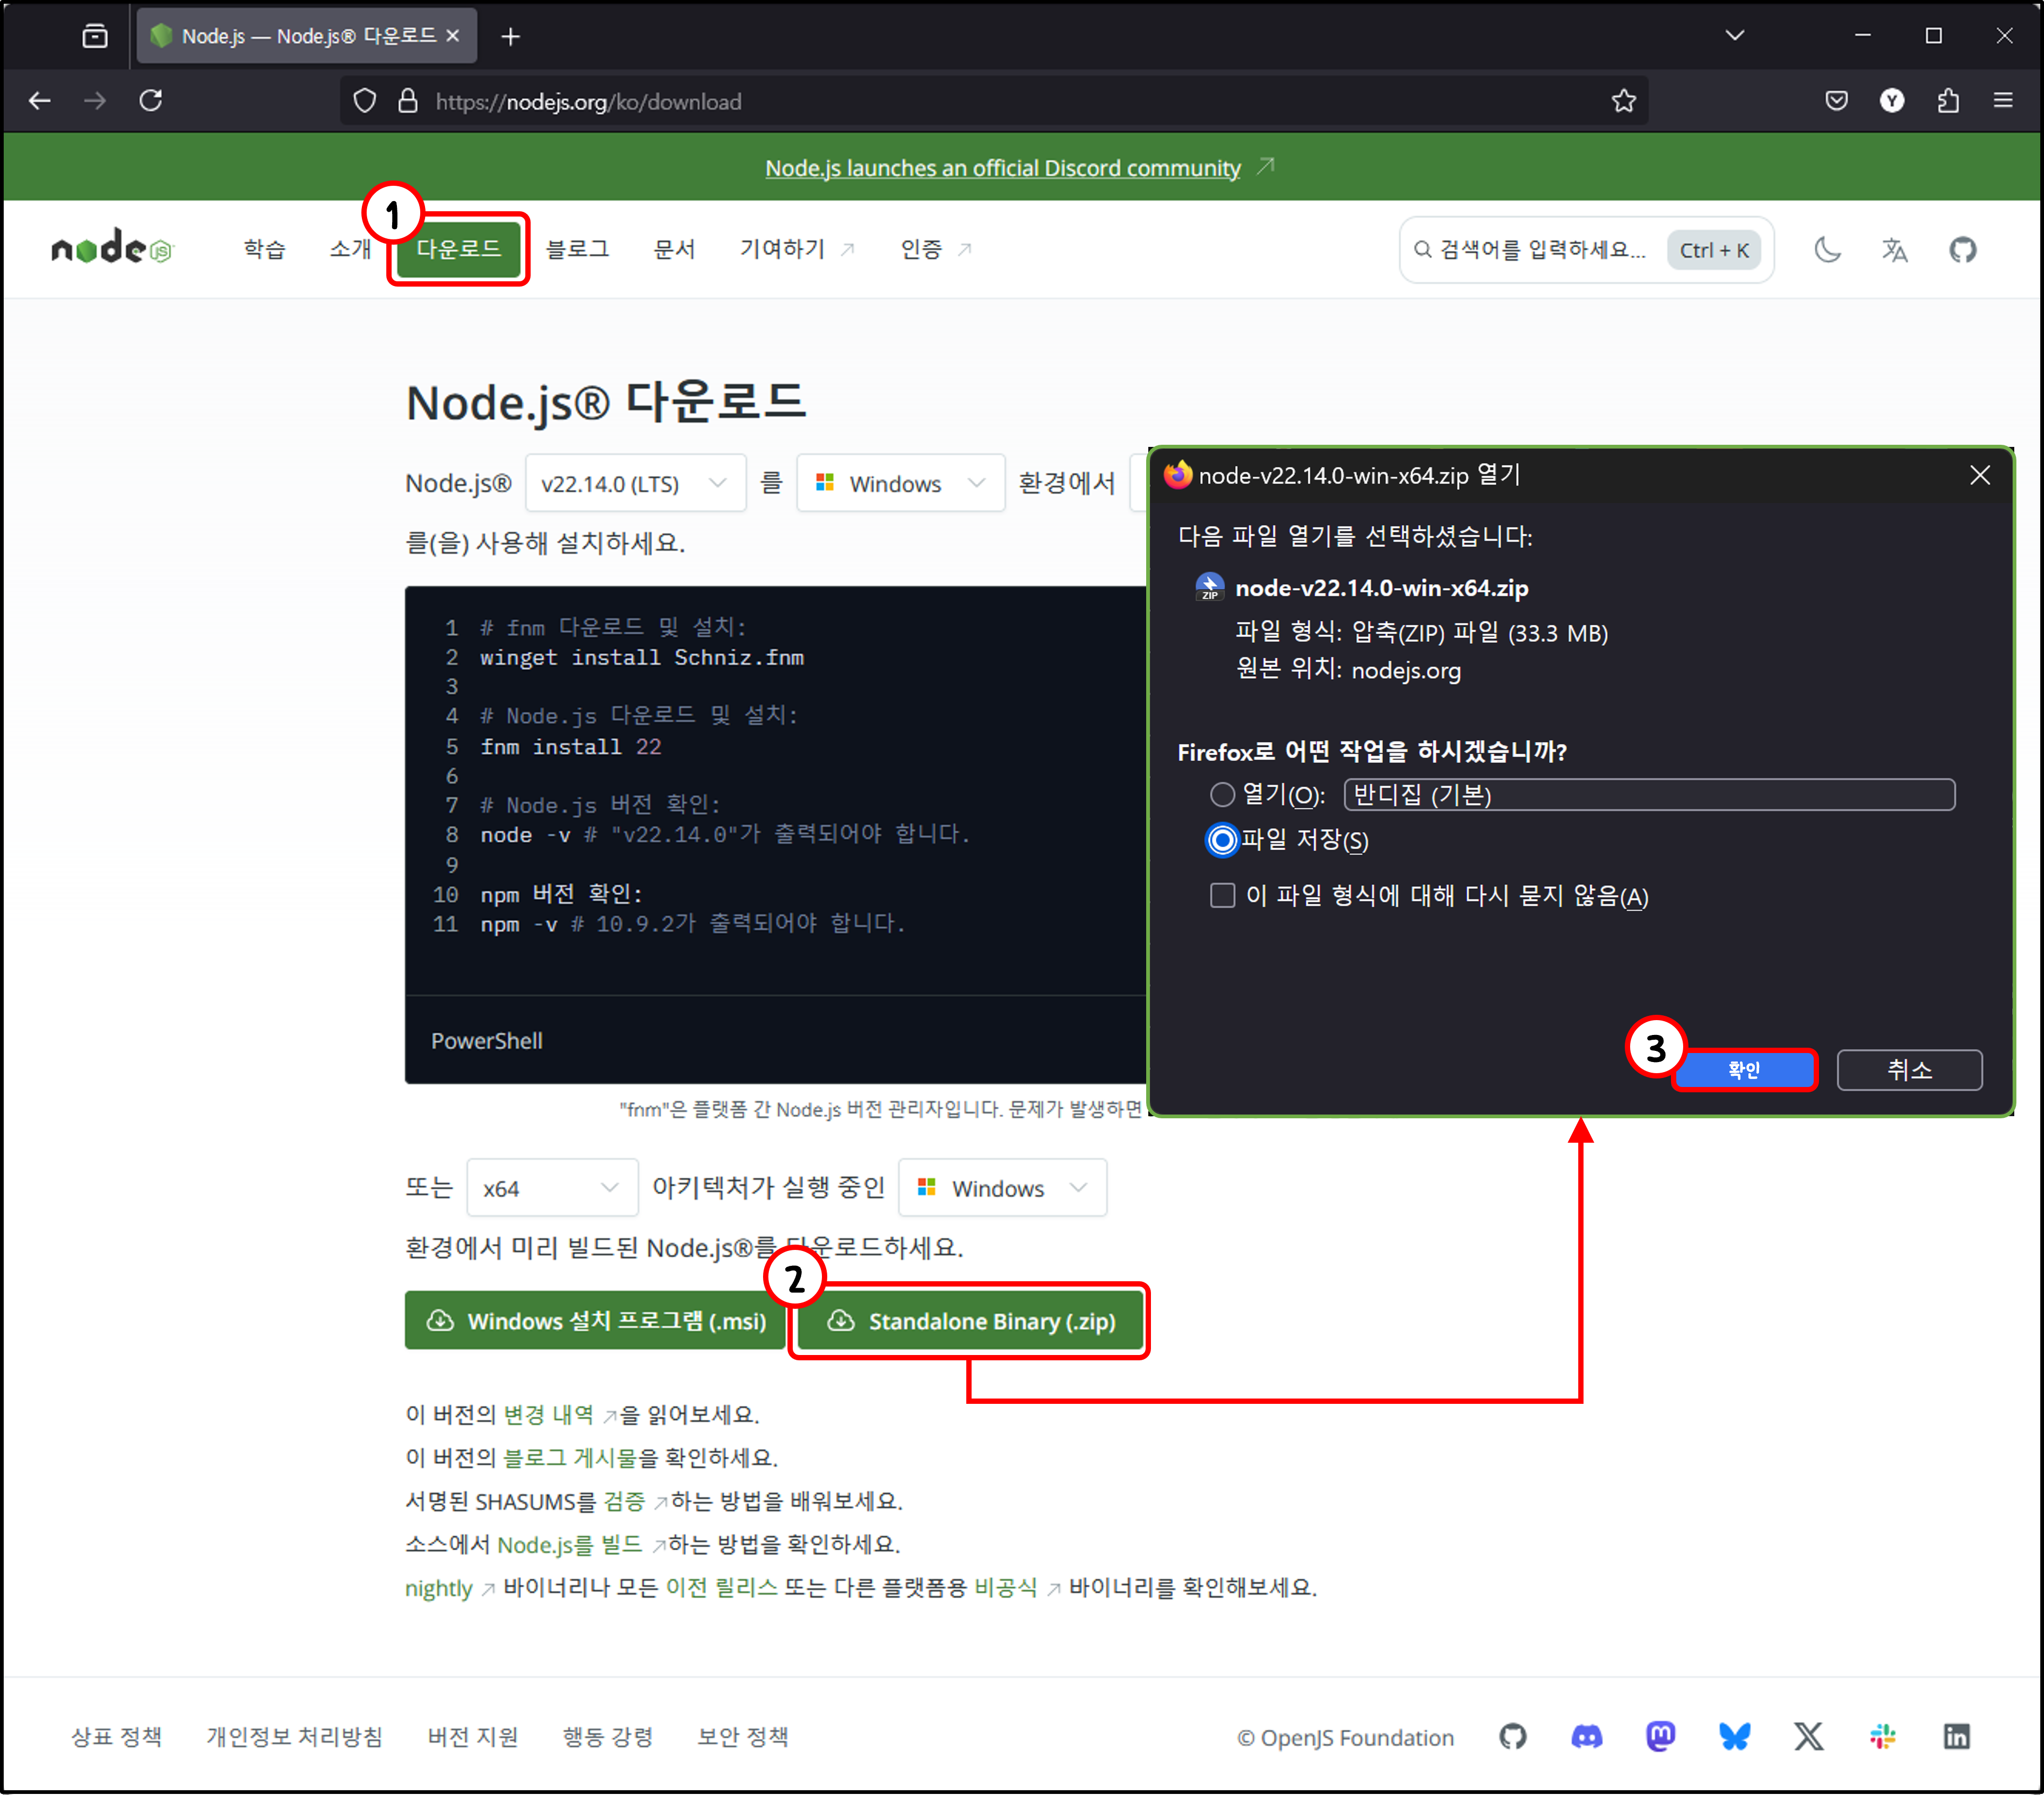Go to the 문서 navigation item
This screenshot has height=1795, width=2044.
pyautogui.click(x=674, y=249)
